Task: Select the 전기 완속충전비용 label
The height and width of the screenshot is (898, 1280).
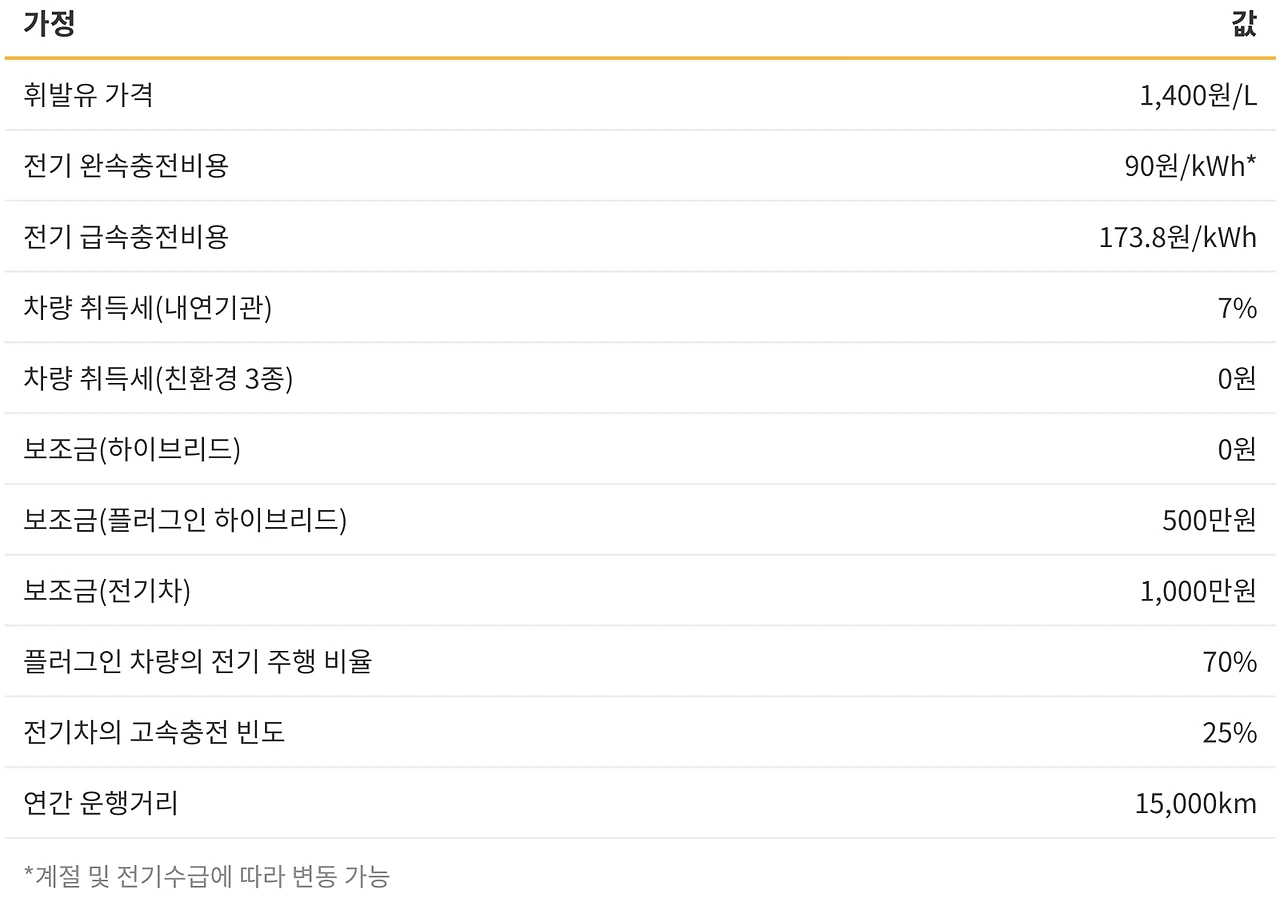Action: (126, 166)
